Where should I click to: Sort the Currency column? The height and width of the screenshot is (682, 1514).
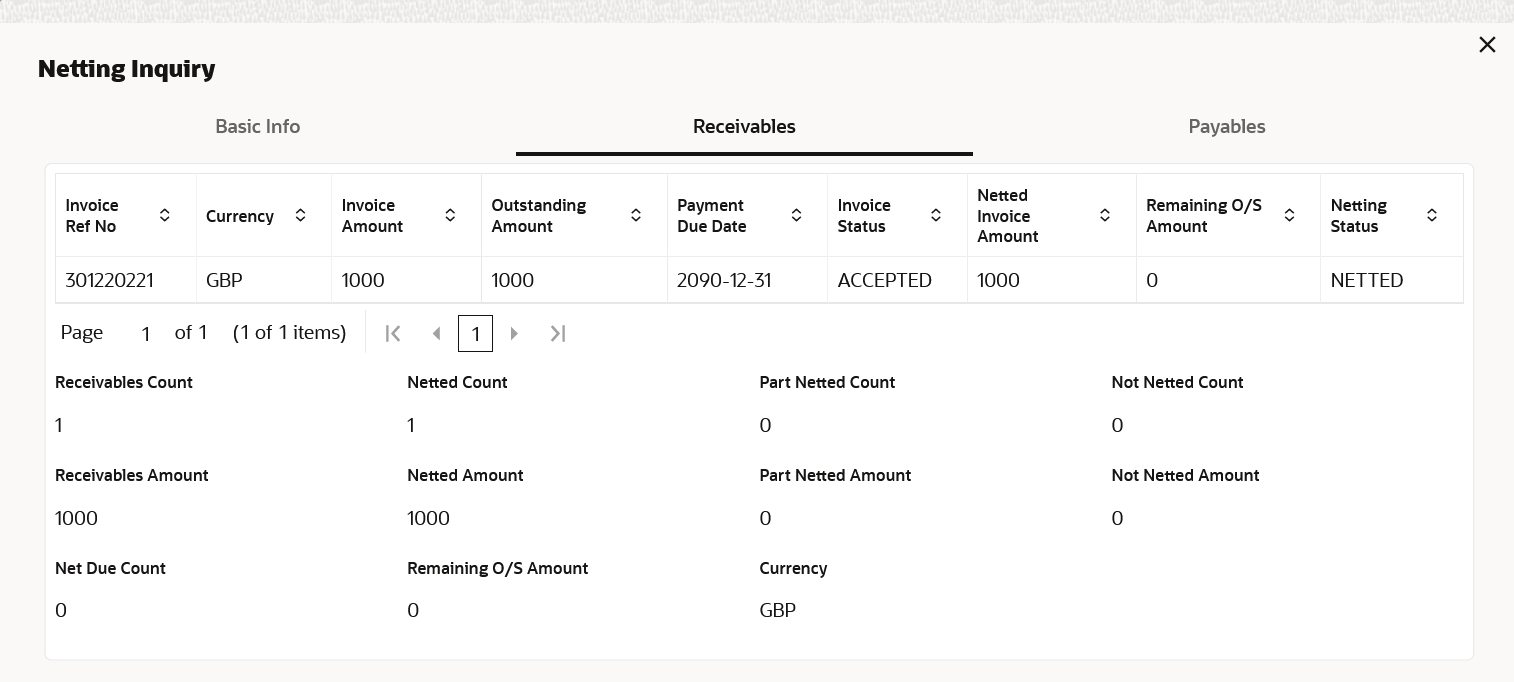[x=300, y=216]
